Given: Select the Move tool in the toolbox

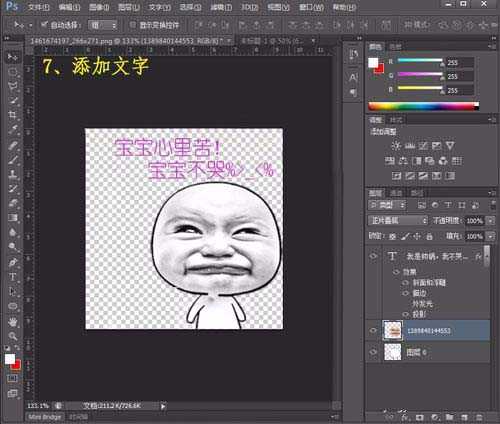Looking at the screenshot, I should point(12,57).
